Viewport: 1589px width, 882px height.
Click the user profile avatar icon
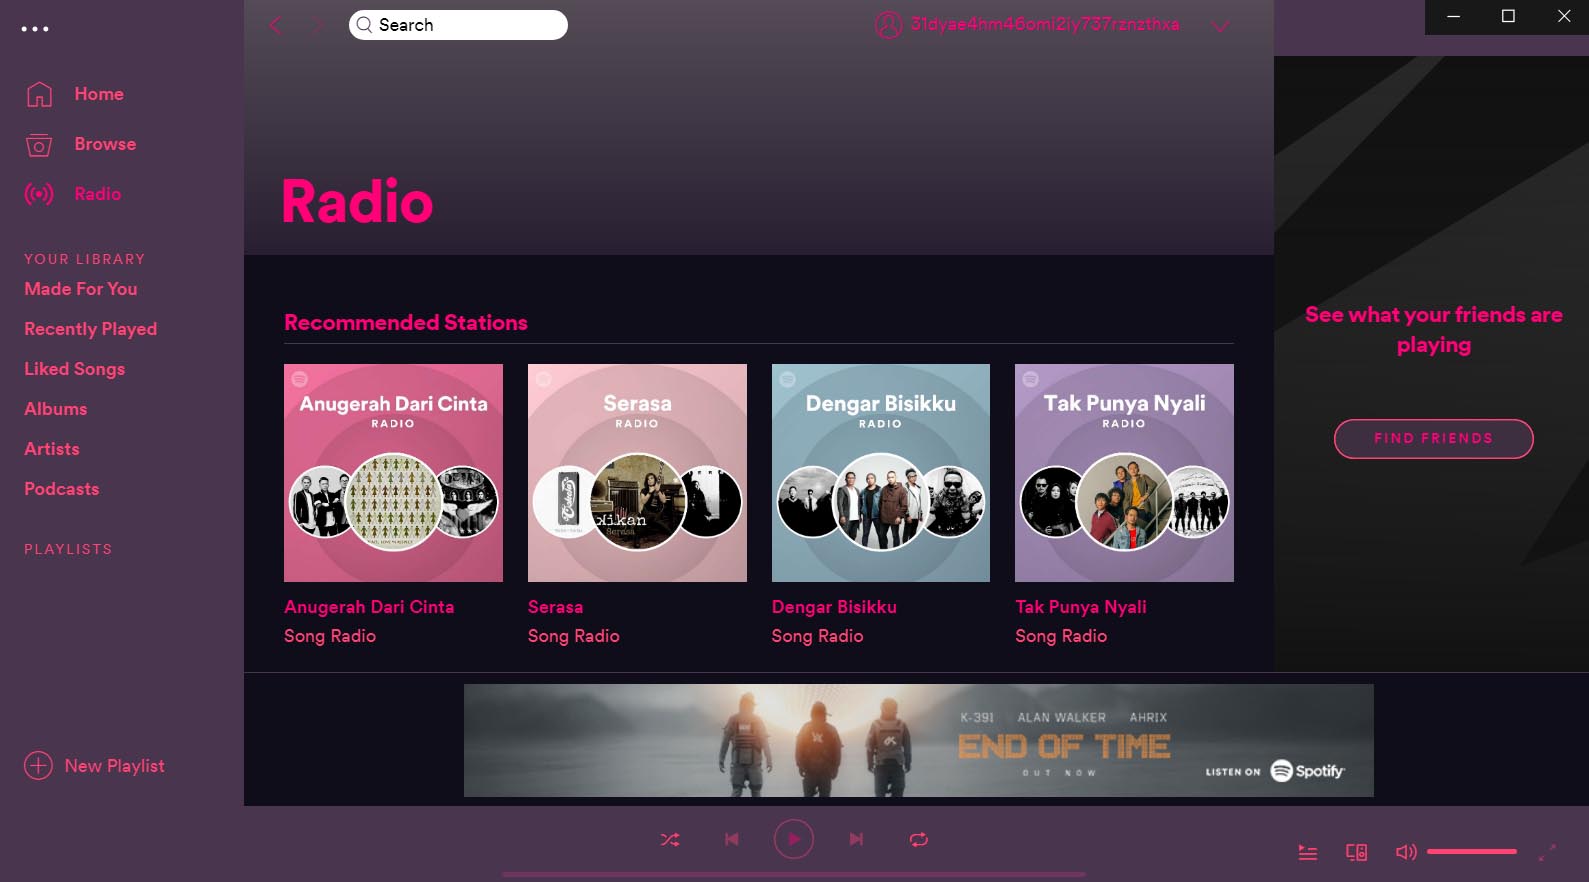pyautogui.click(x=889, y=25)
